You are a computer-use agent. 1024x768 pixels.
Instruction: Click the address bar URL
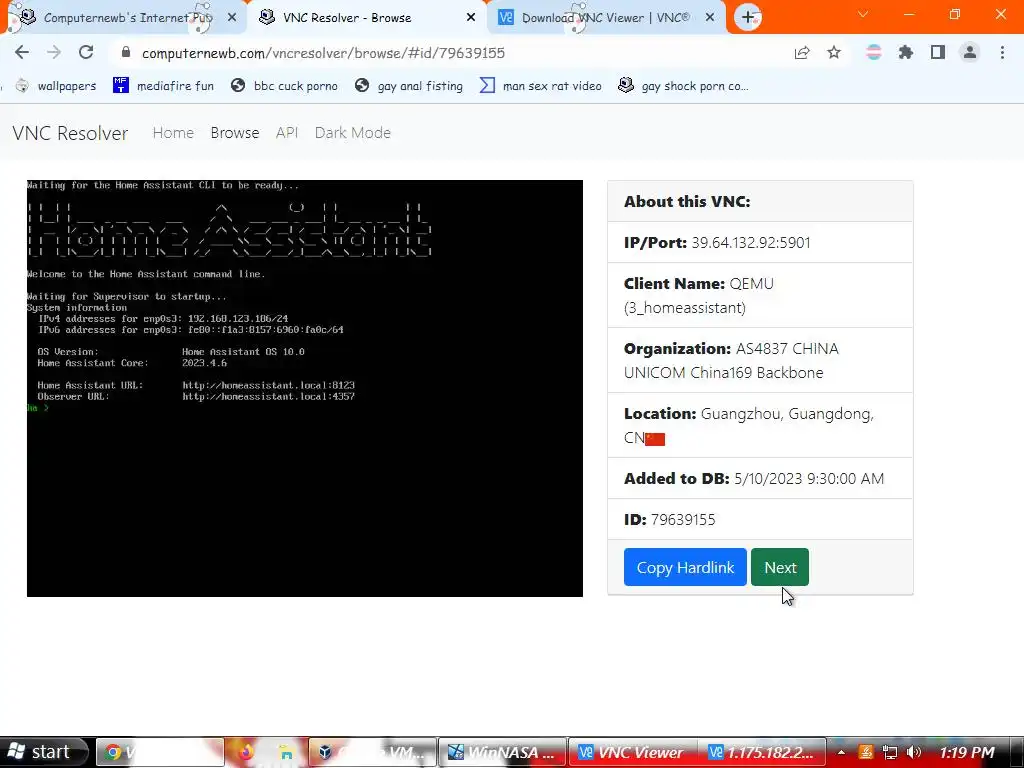(x=323, y=53)
